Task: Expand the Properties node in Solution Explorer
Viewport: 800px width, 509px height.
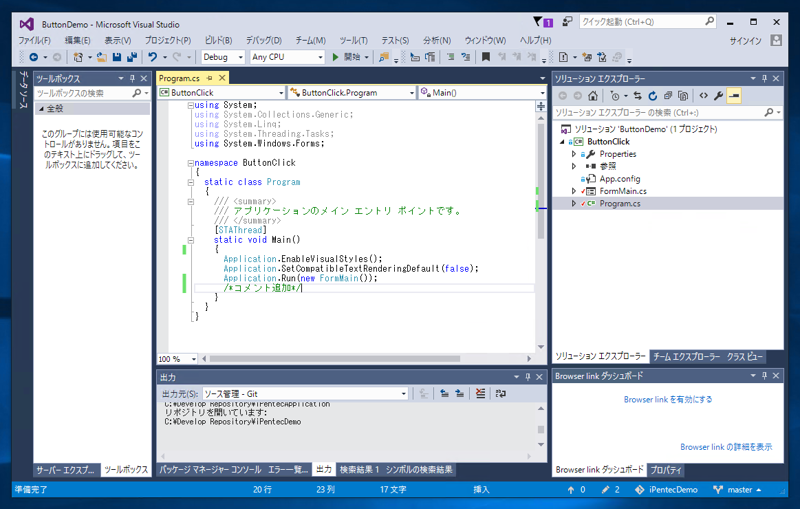Action: point(573,154)
